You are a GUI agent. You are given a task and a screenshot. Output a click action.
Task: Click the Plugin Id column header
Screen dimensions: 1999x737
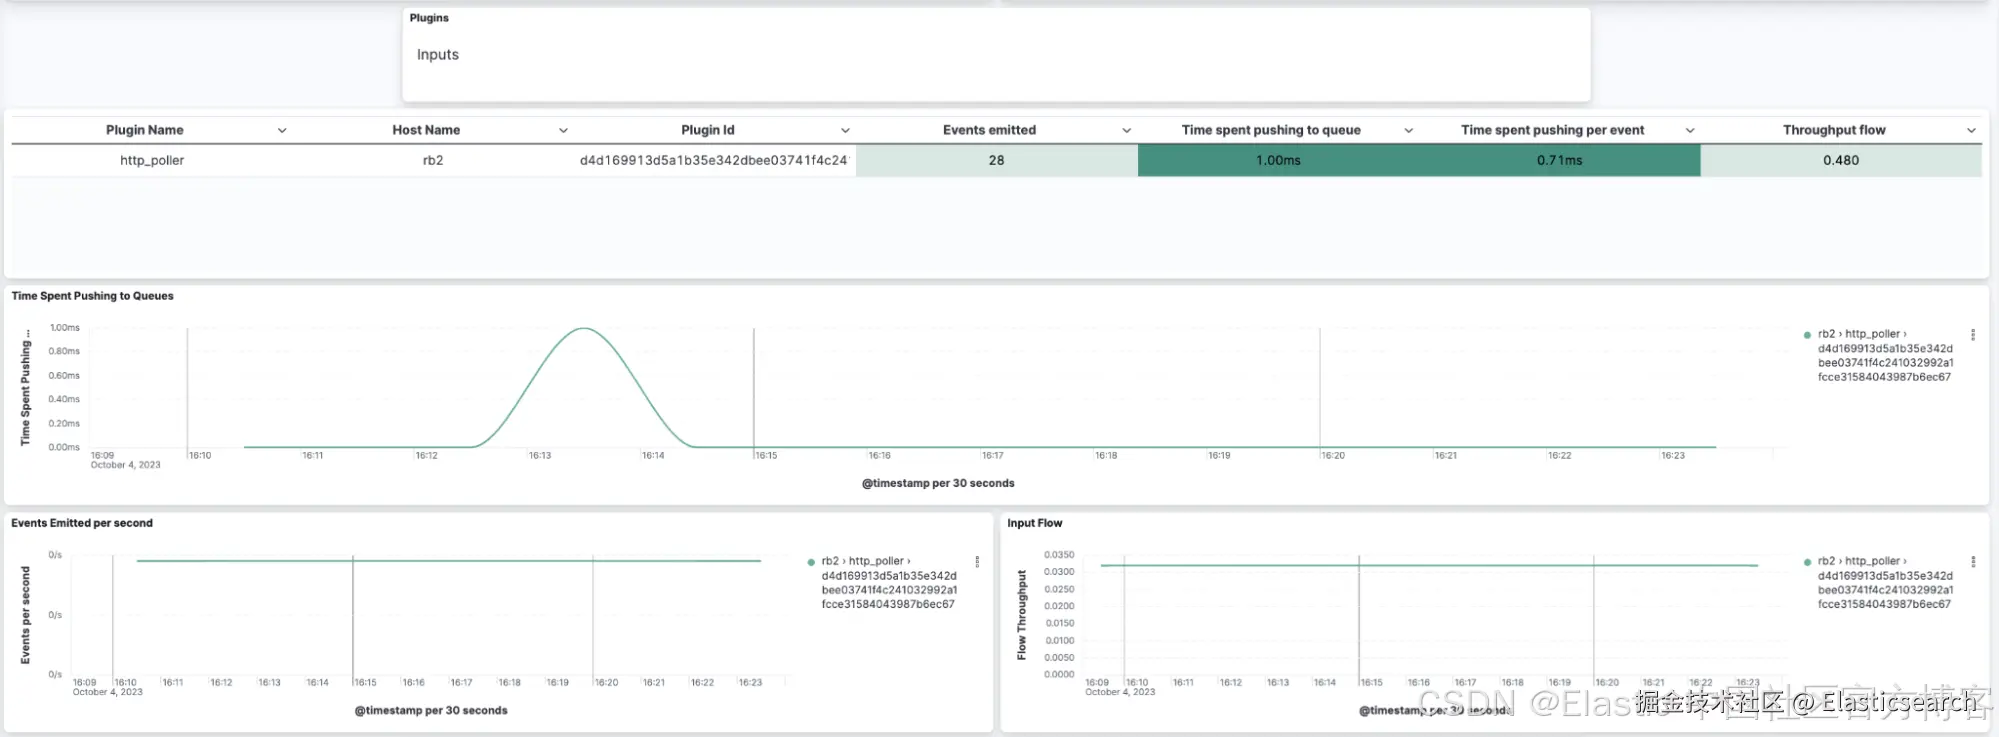click(707, 130)
